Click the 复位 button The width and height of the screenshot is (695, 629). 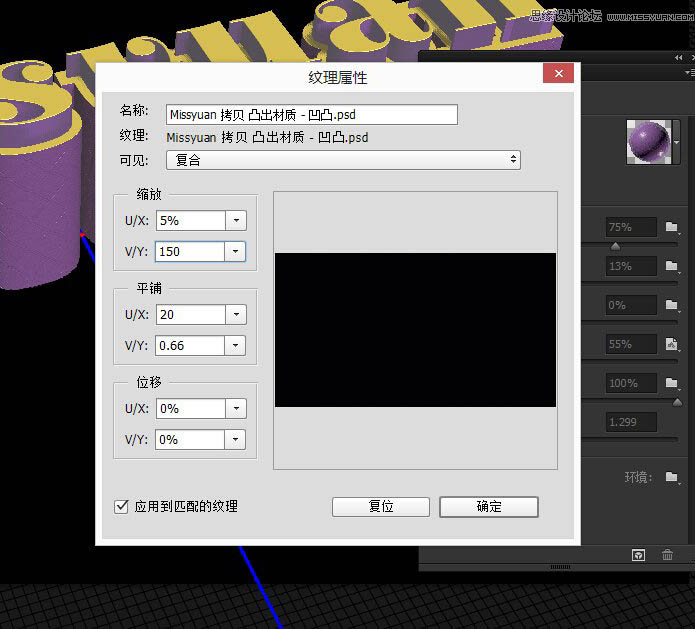(x=381, y=507)
